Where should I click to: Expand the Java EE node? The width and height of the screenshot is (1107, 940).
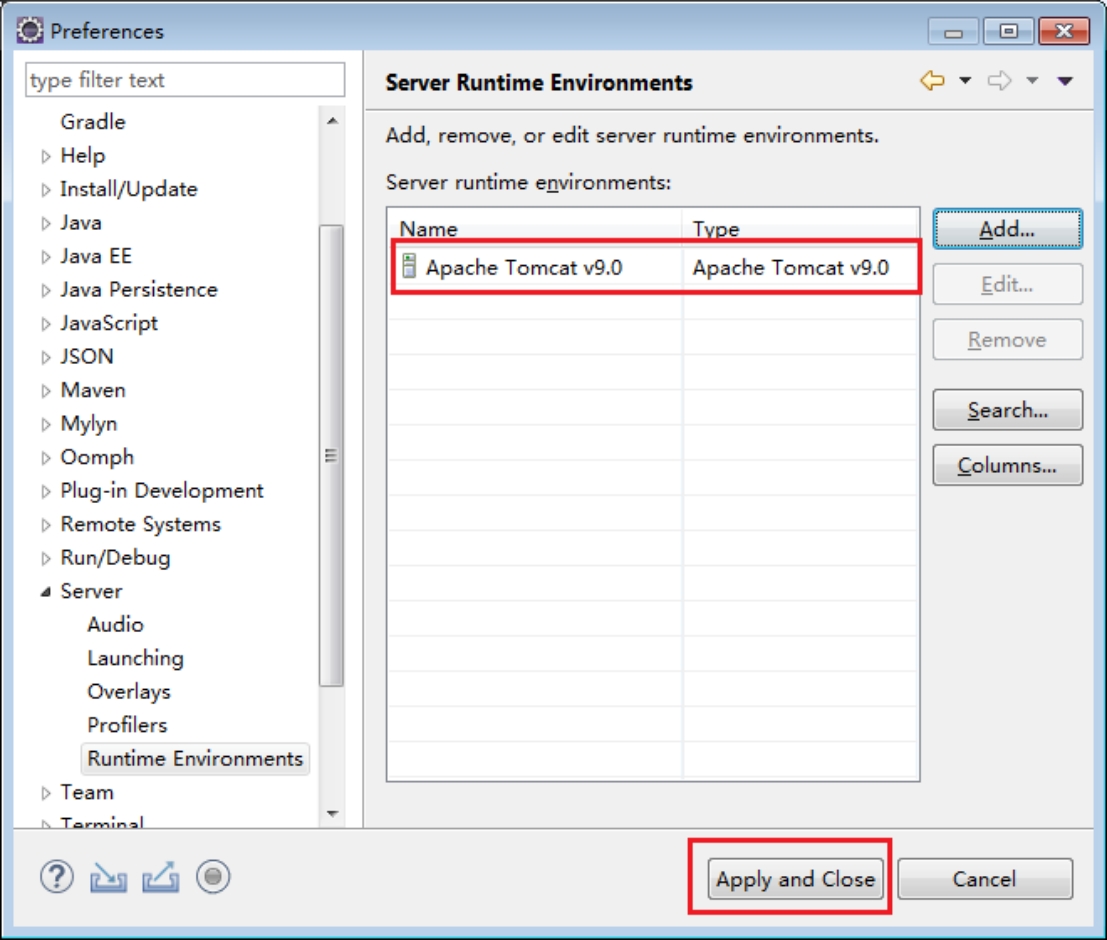(46, 257)
